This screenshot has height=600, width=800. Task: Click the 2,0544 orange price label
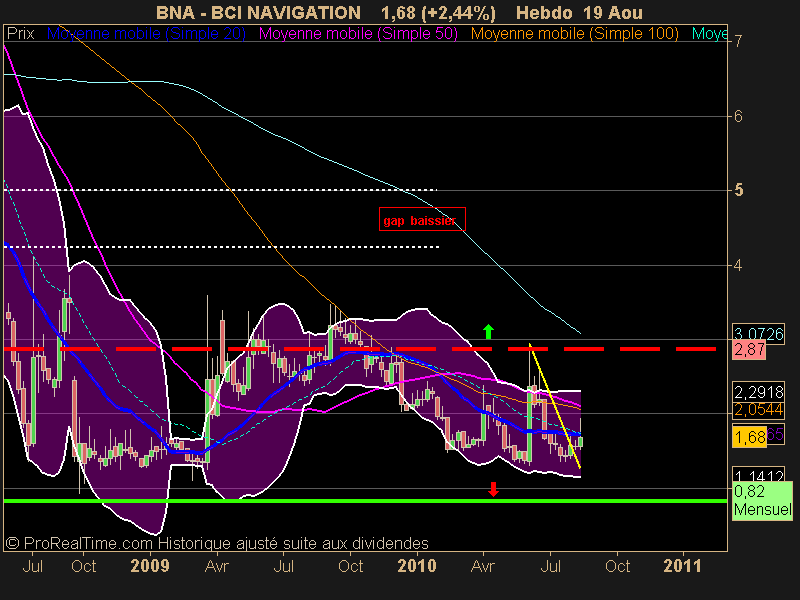coord(758,409)
